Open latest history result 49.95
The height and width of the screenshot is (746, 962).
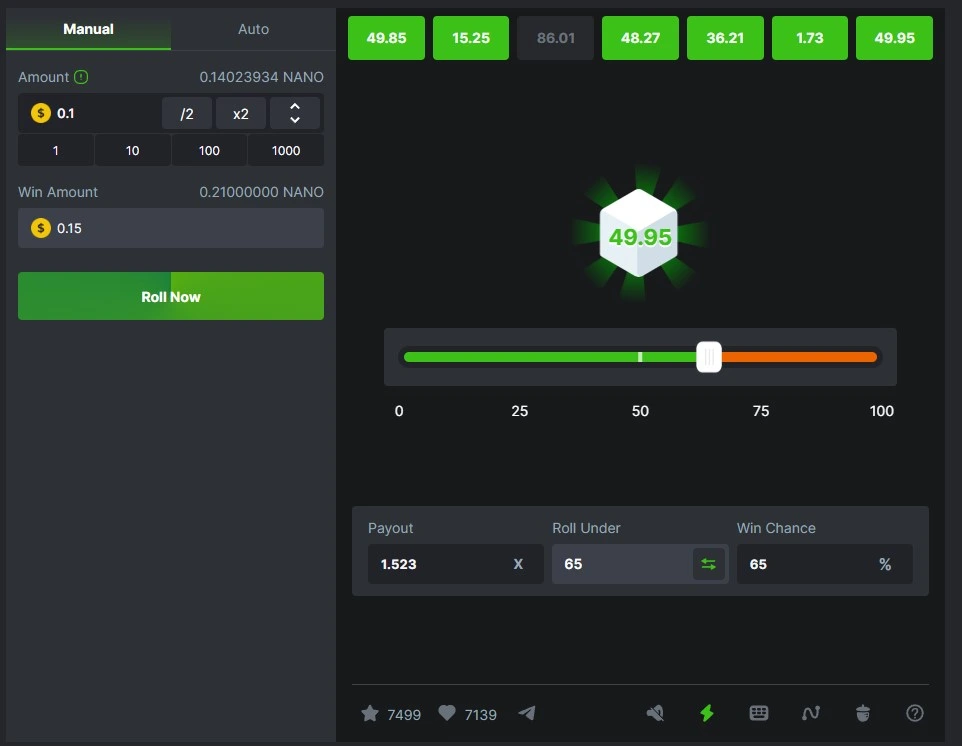pyautogui.click(x=895, y=38)
